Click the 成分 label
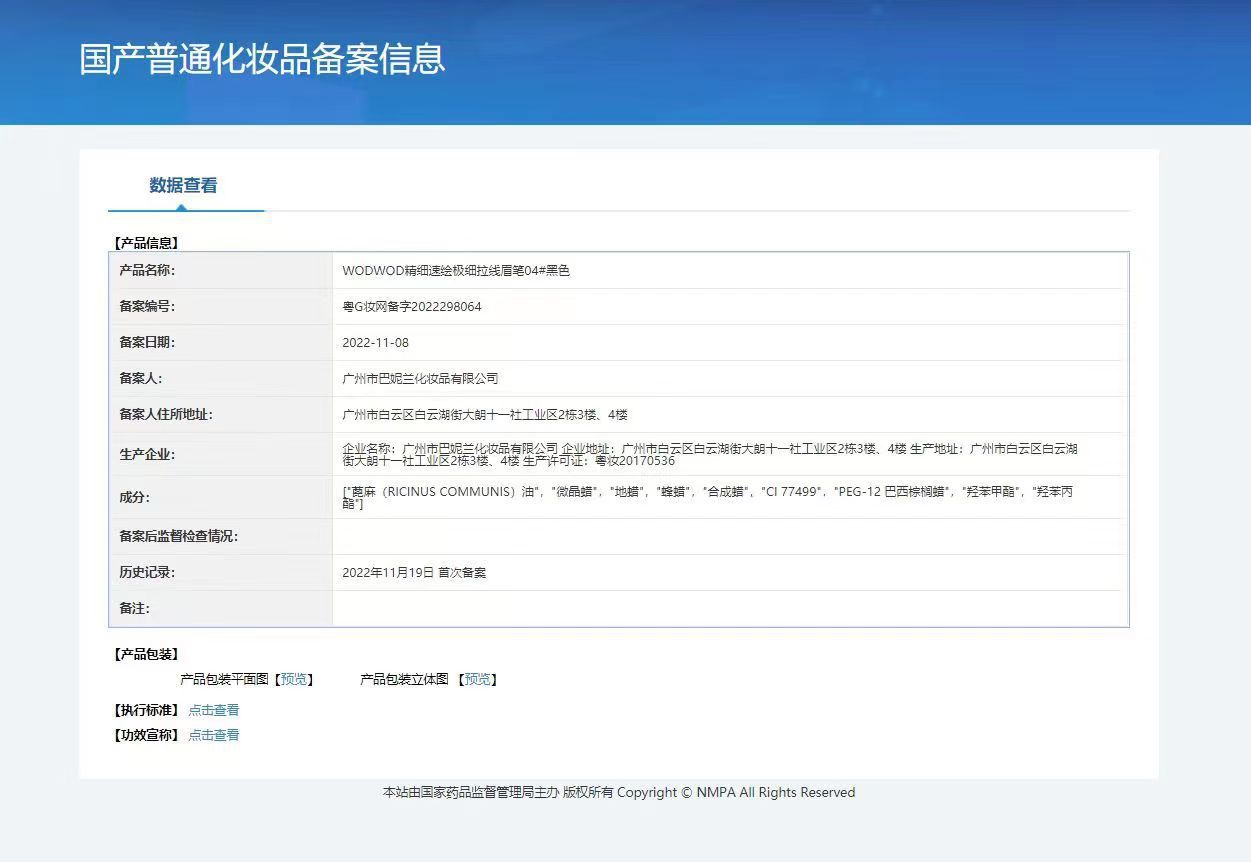 [x=134, y=498]
